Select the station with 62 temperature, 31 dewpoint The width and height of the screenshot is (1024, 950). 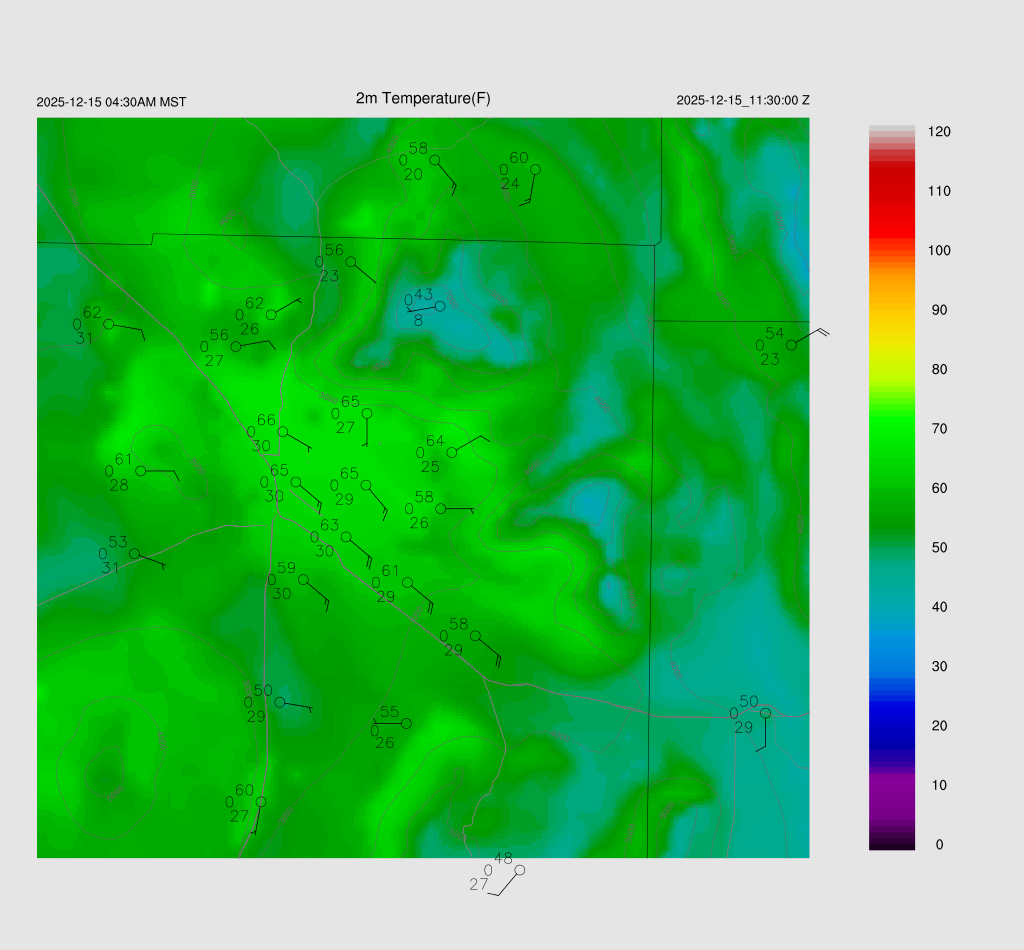click(109, 324)
